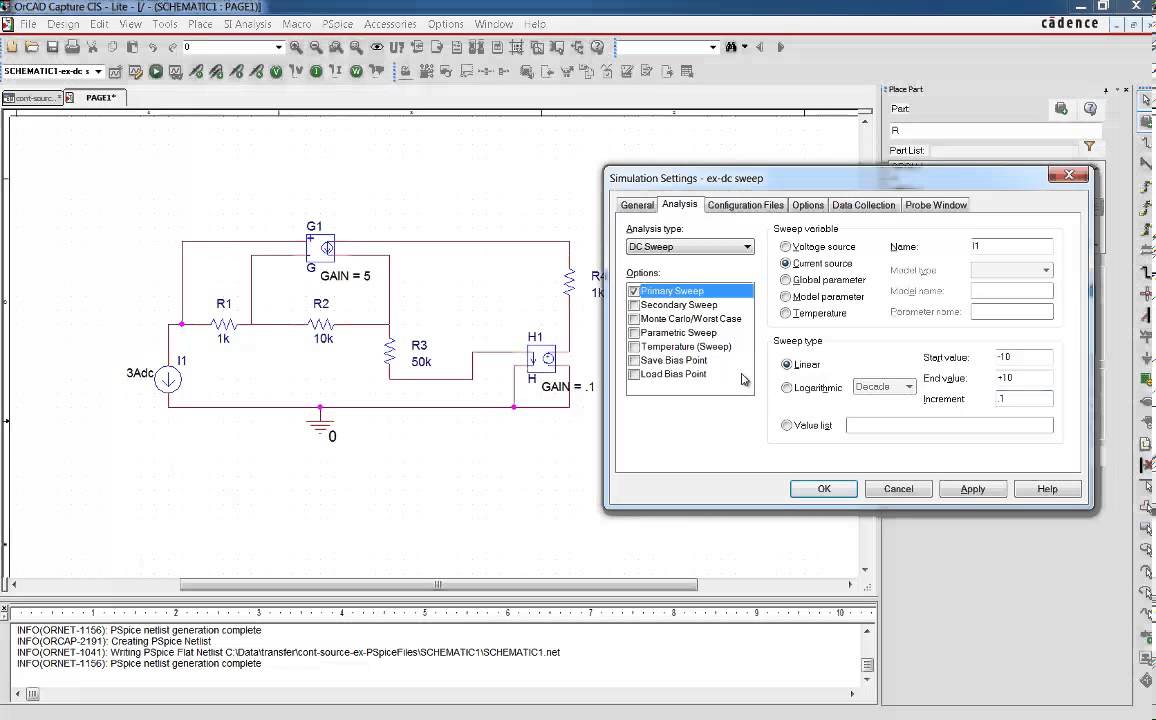Enable the Secondary Sweep checkbox

(633, 305)
